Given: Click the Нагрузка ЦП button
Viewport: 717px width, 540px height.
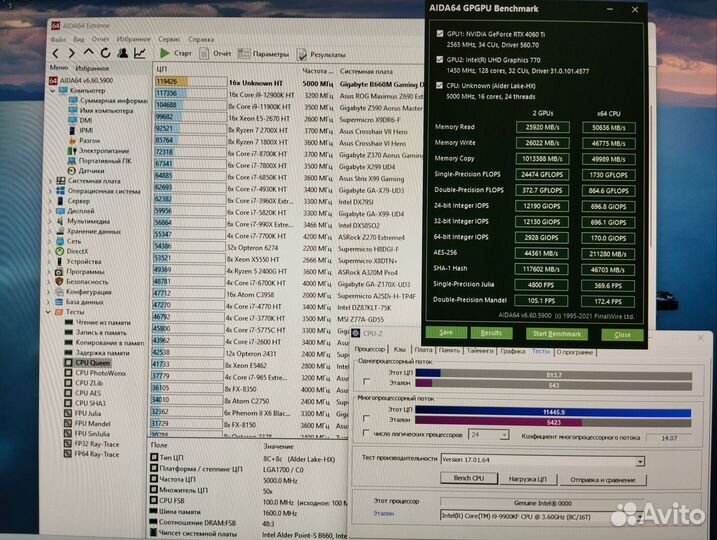Looking at the screenshot, I should coord(527,479).
